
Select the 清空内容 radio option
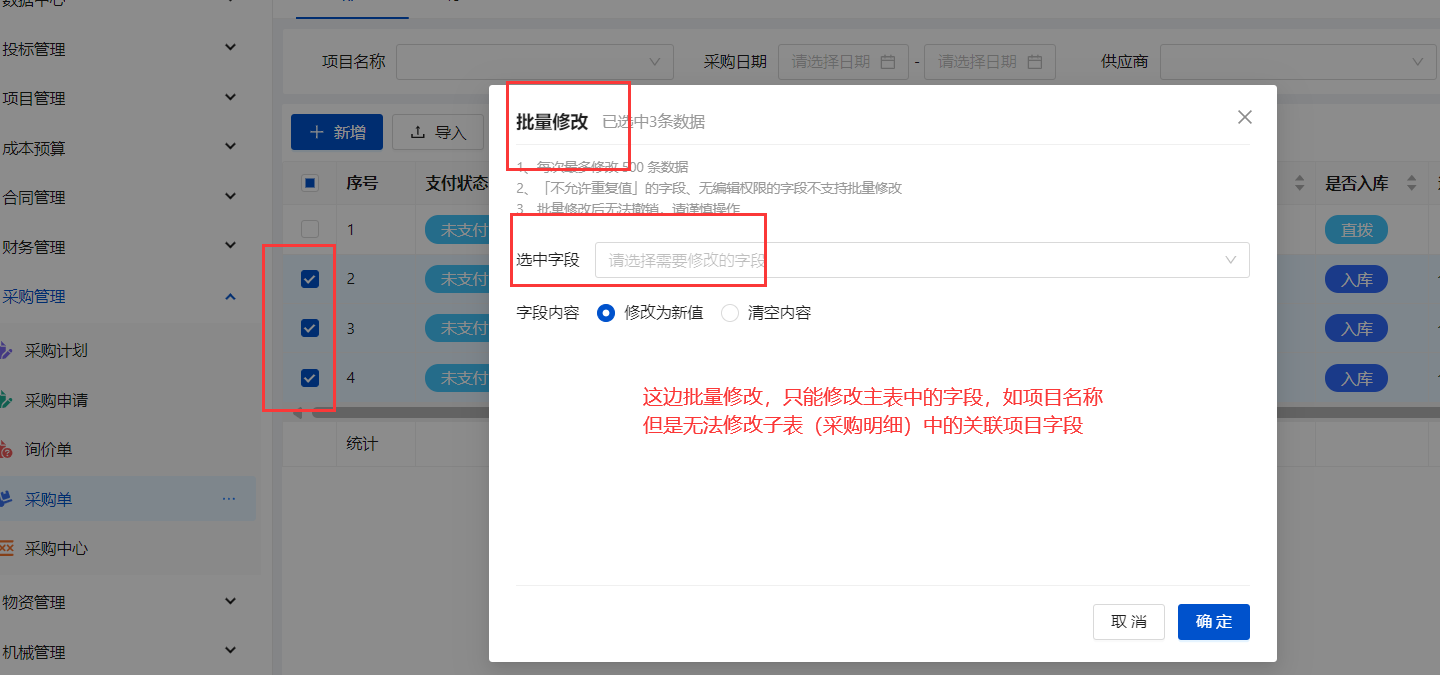728,312
